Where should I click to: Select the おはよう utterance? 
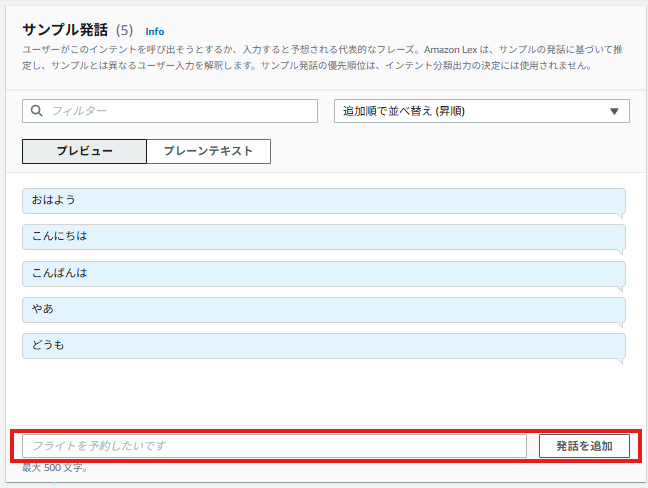coord(324,201)
